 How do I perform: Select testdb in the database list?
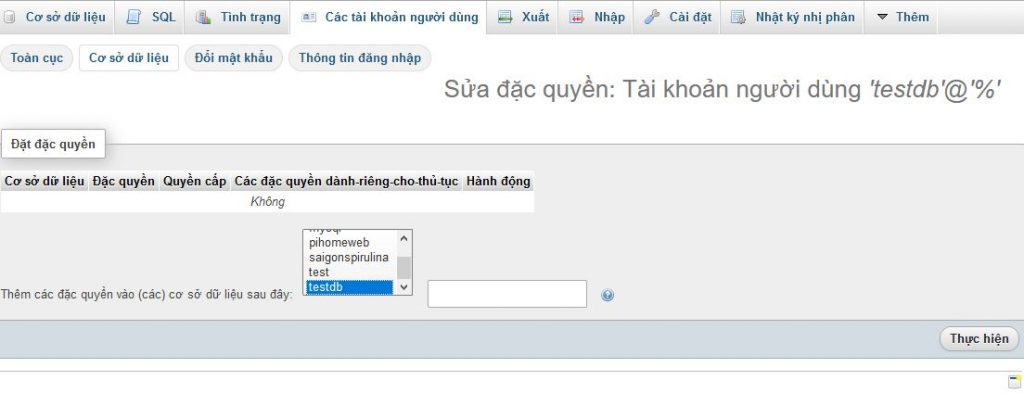click(350, 287)
